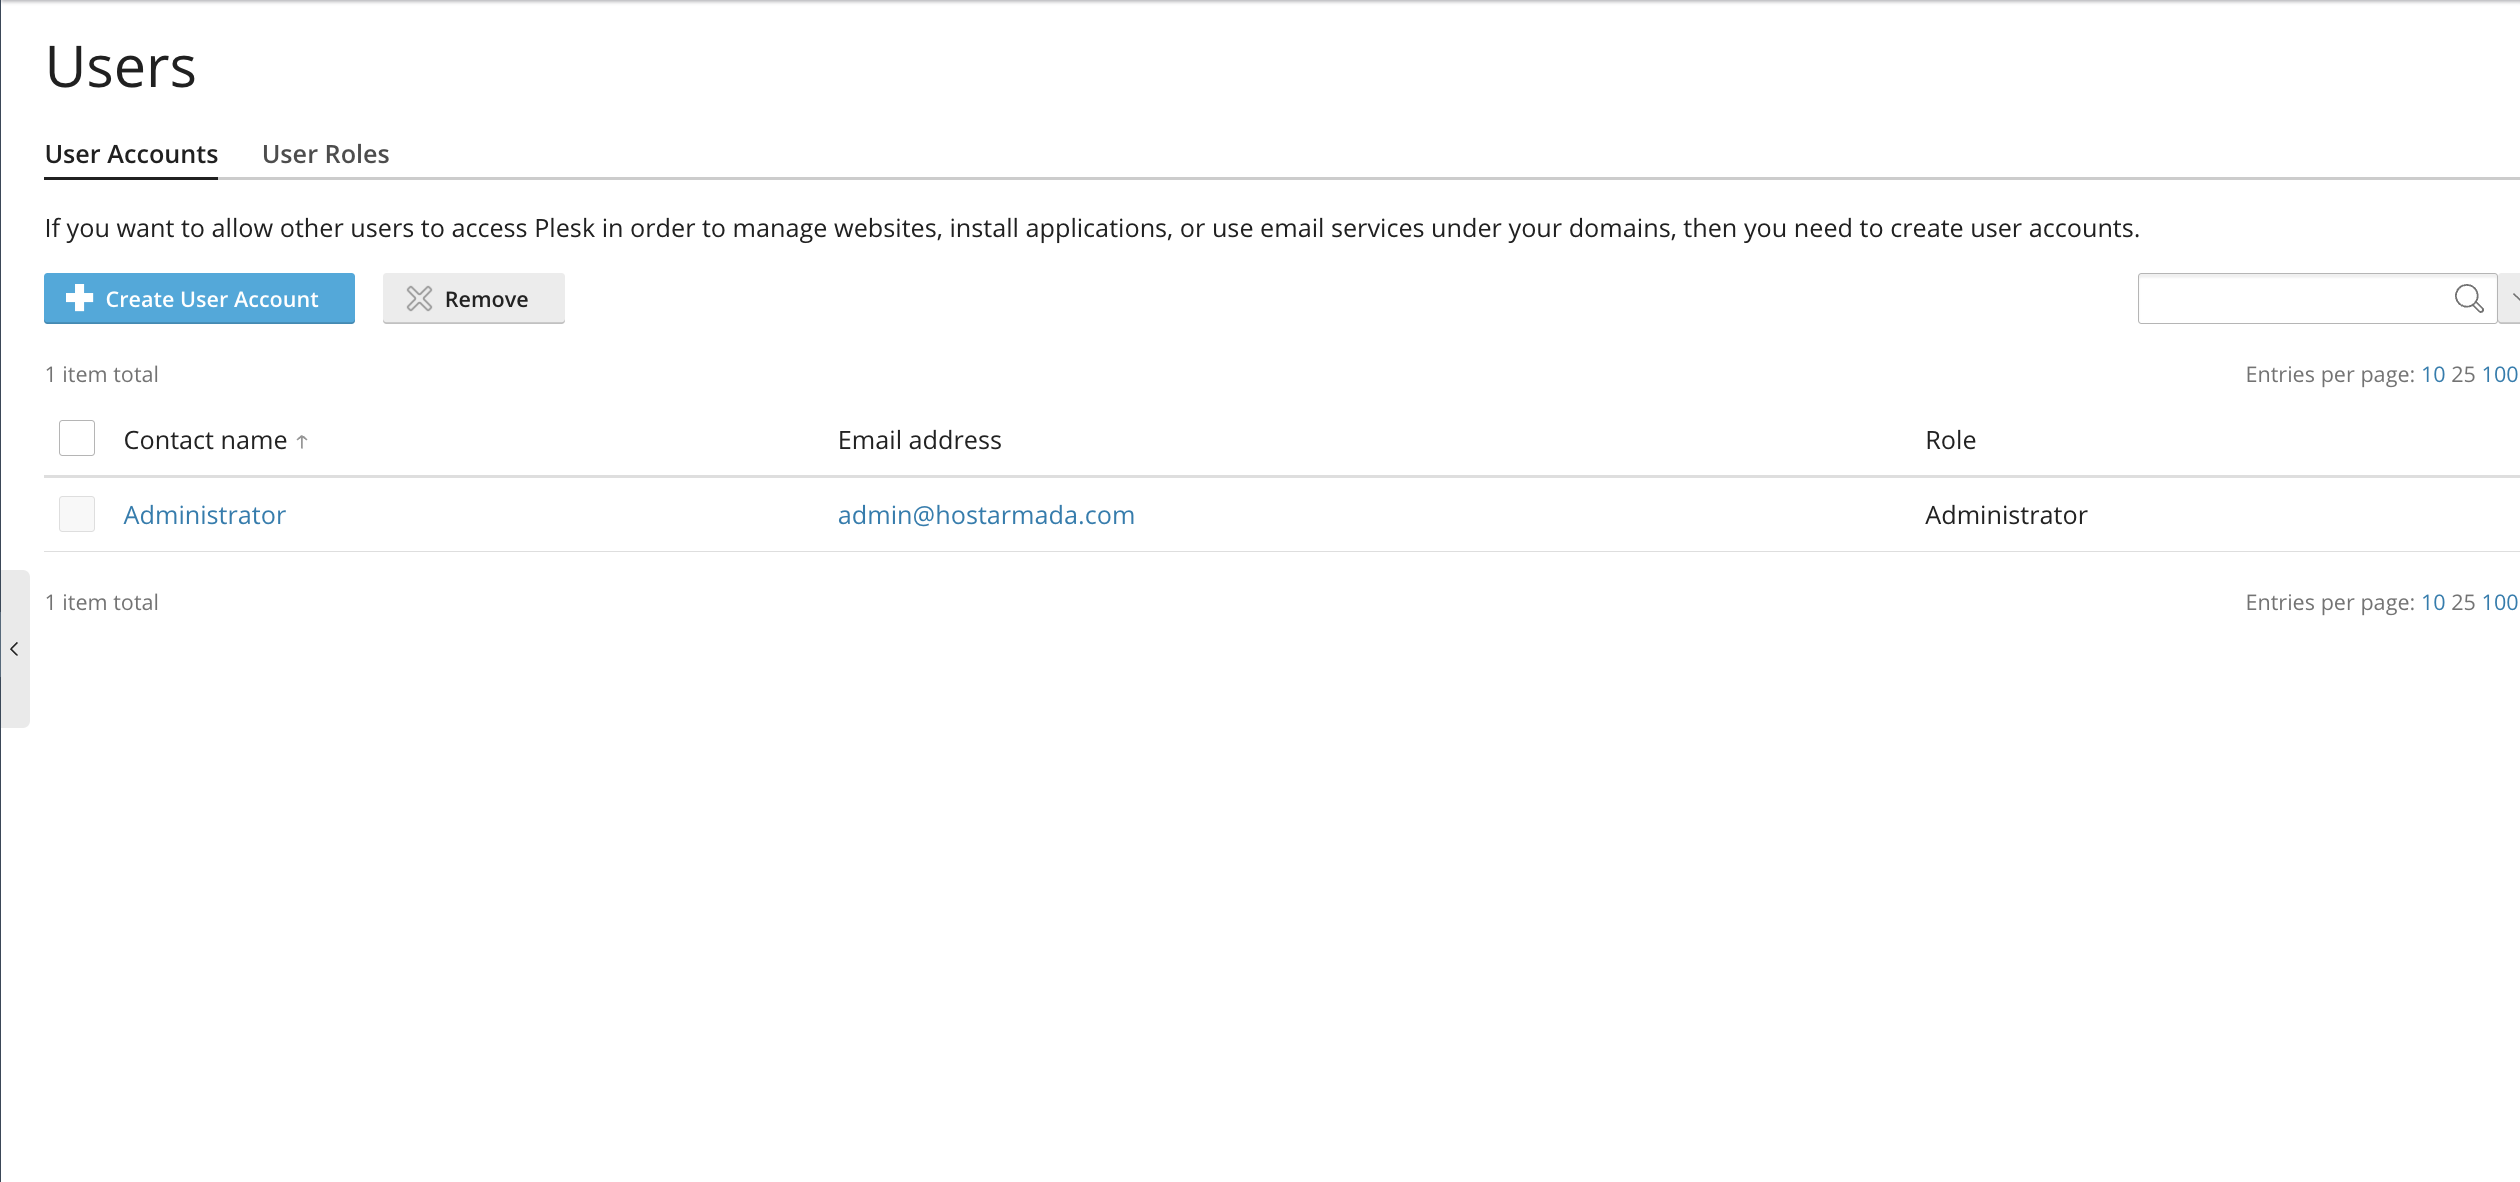Click the Role column header
Screen dimensions: 2520x1182
(x=1950, y=440)
